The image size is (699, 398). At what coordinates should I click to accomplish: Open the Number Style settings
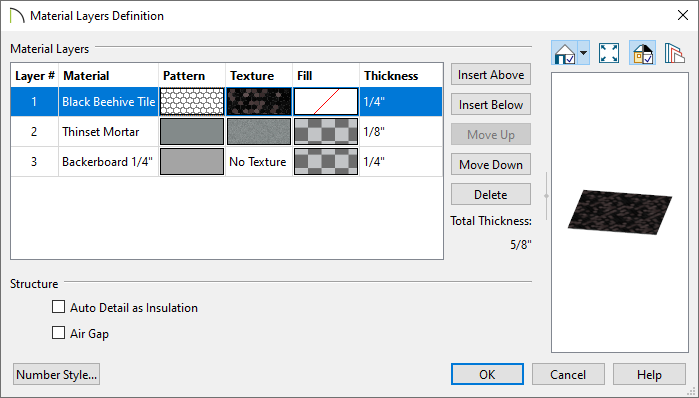(57, 374)
